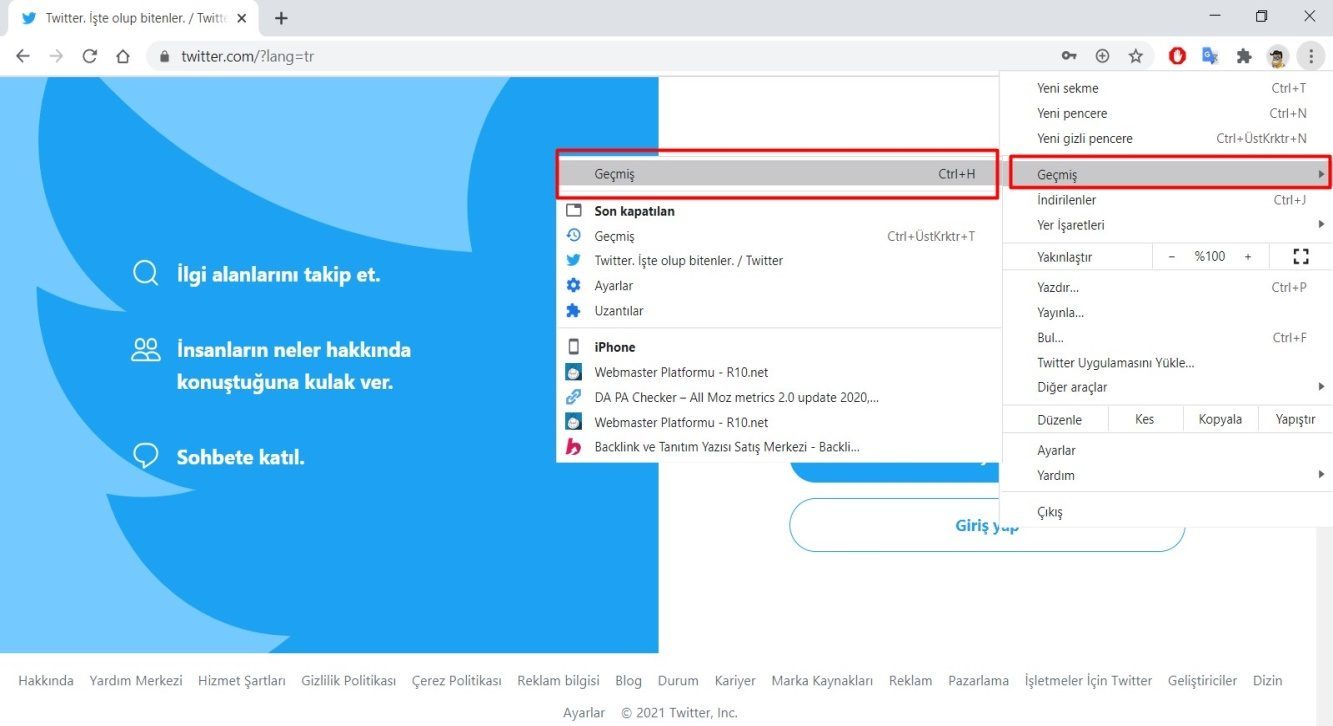Expand the Yardım submenu
Viewport: 1333px width, 726px height.
(x=1166, y=475)
